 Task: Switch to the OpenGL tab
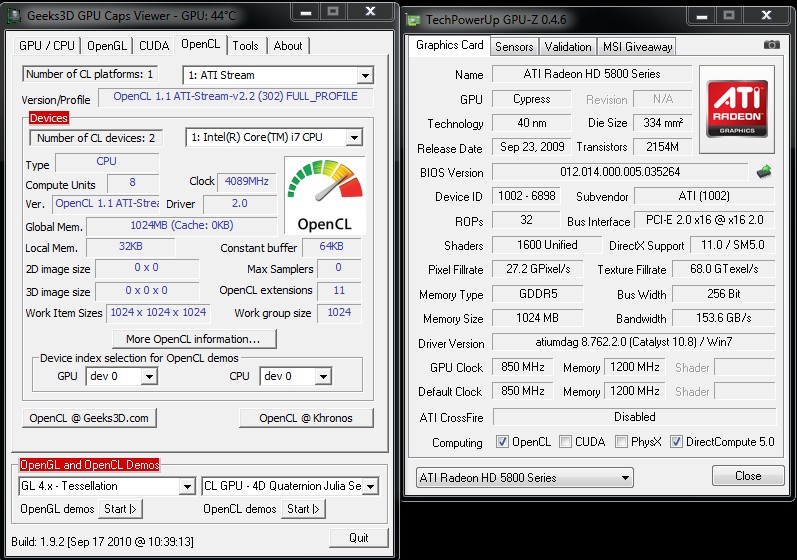(x=107, y=46)
